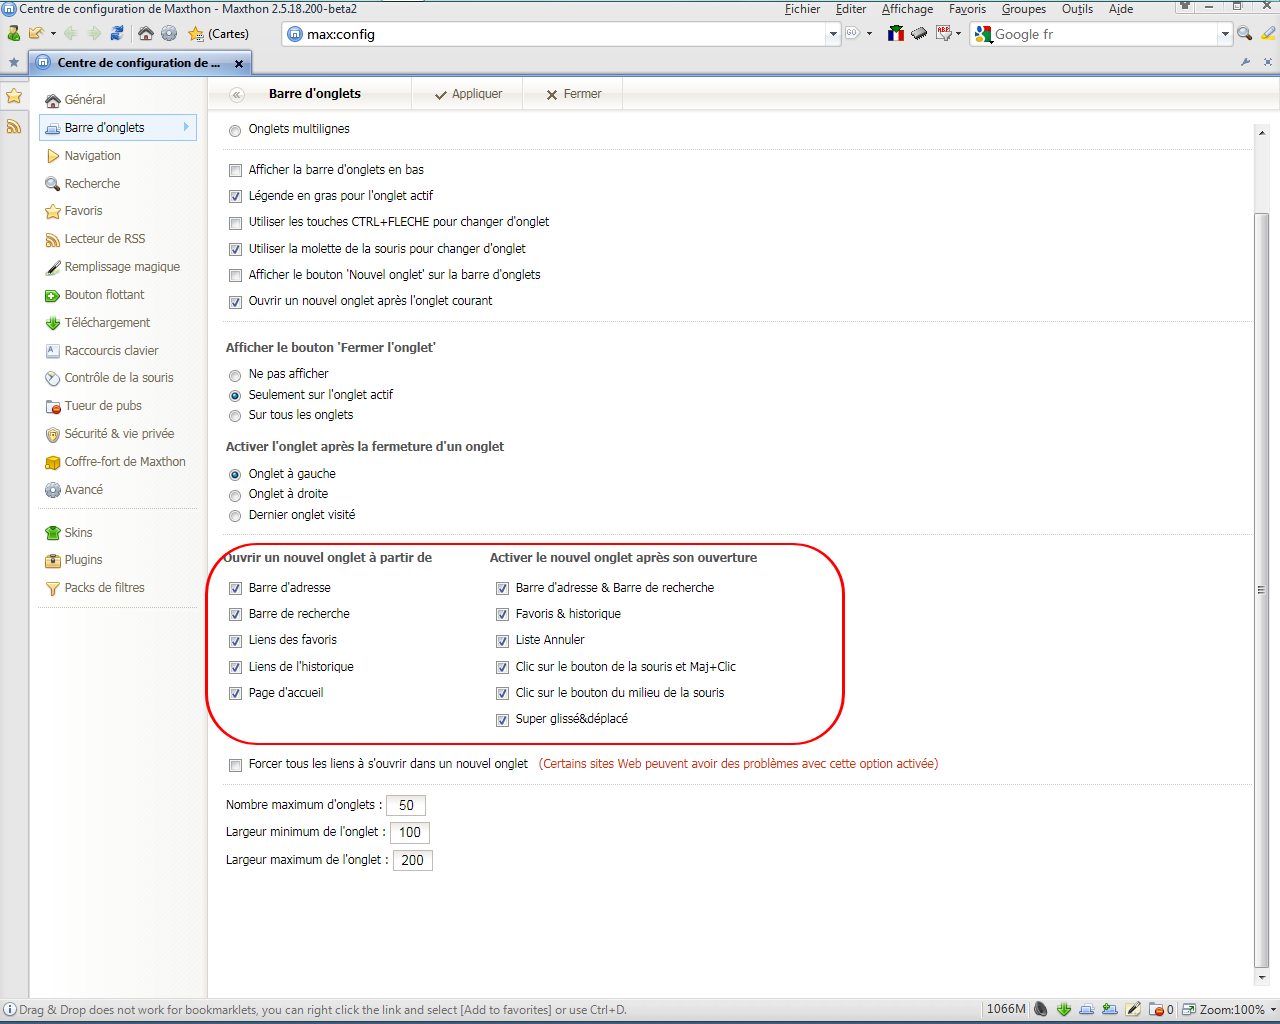Click the vertical scrollbar thumb
Viewport: 1280px width, 1024px height.
pos(1261,590)
